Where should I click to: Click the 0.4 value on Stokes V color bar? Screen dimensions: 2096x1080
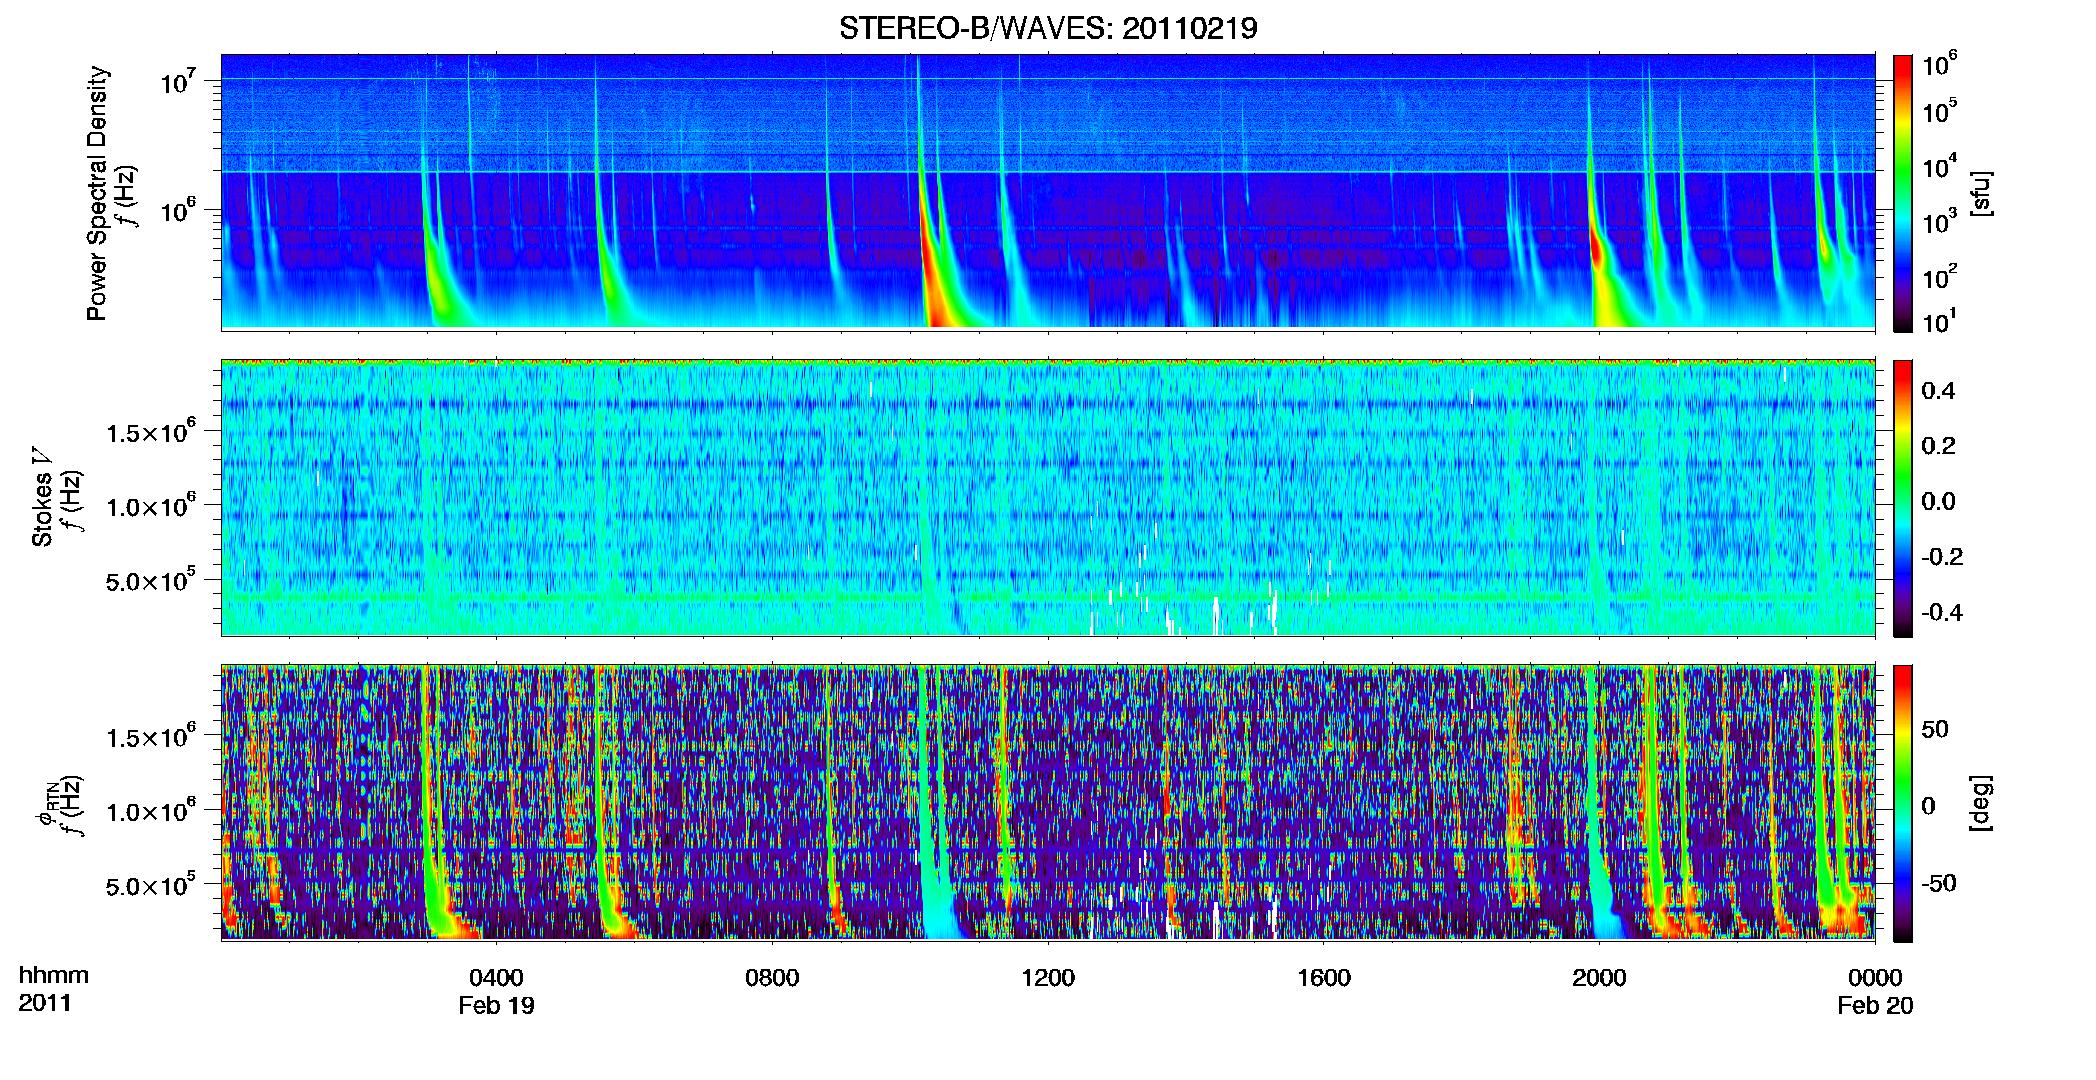[1938, 390]
